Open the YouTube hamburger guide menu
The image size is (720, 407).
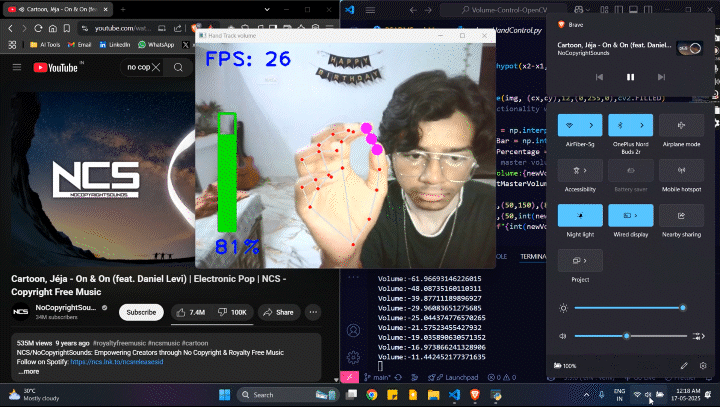tap(17, 68)
